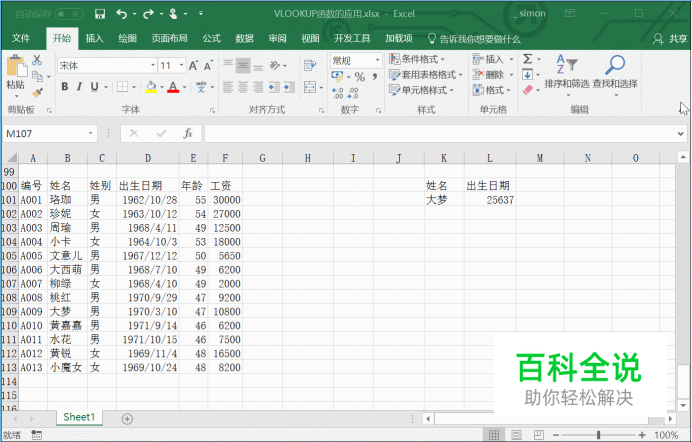
Task: Click the Insert Function fx button
Action: [x=188, y=133]
